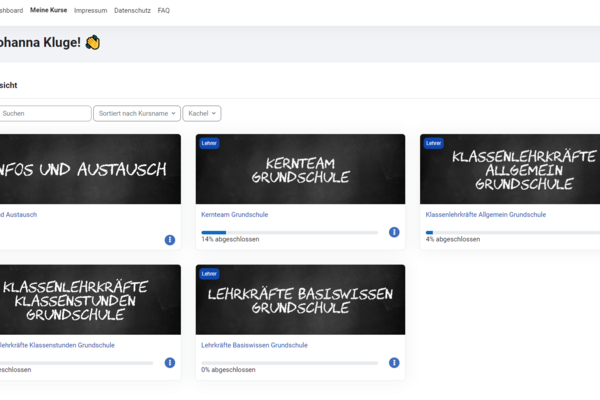Click into the course search field
Screen dimensions: 600x400
coord(45,114)
